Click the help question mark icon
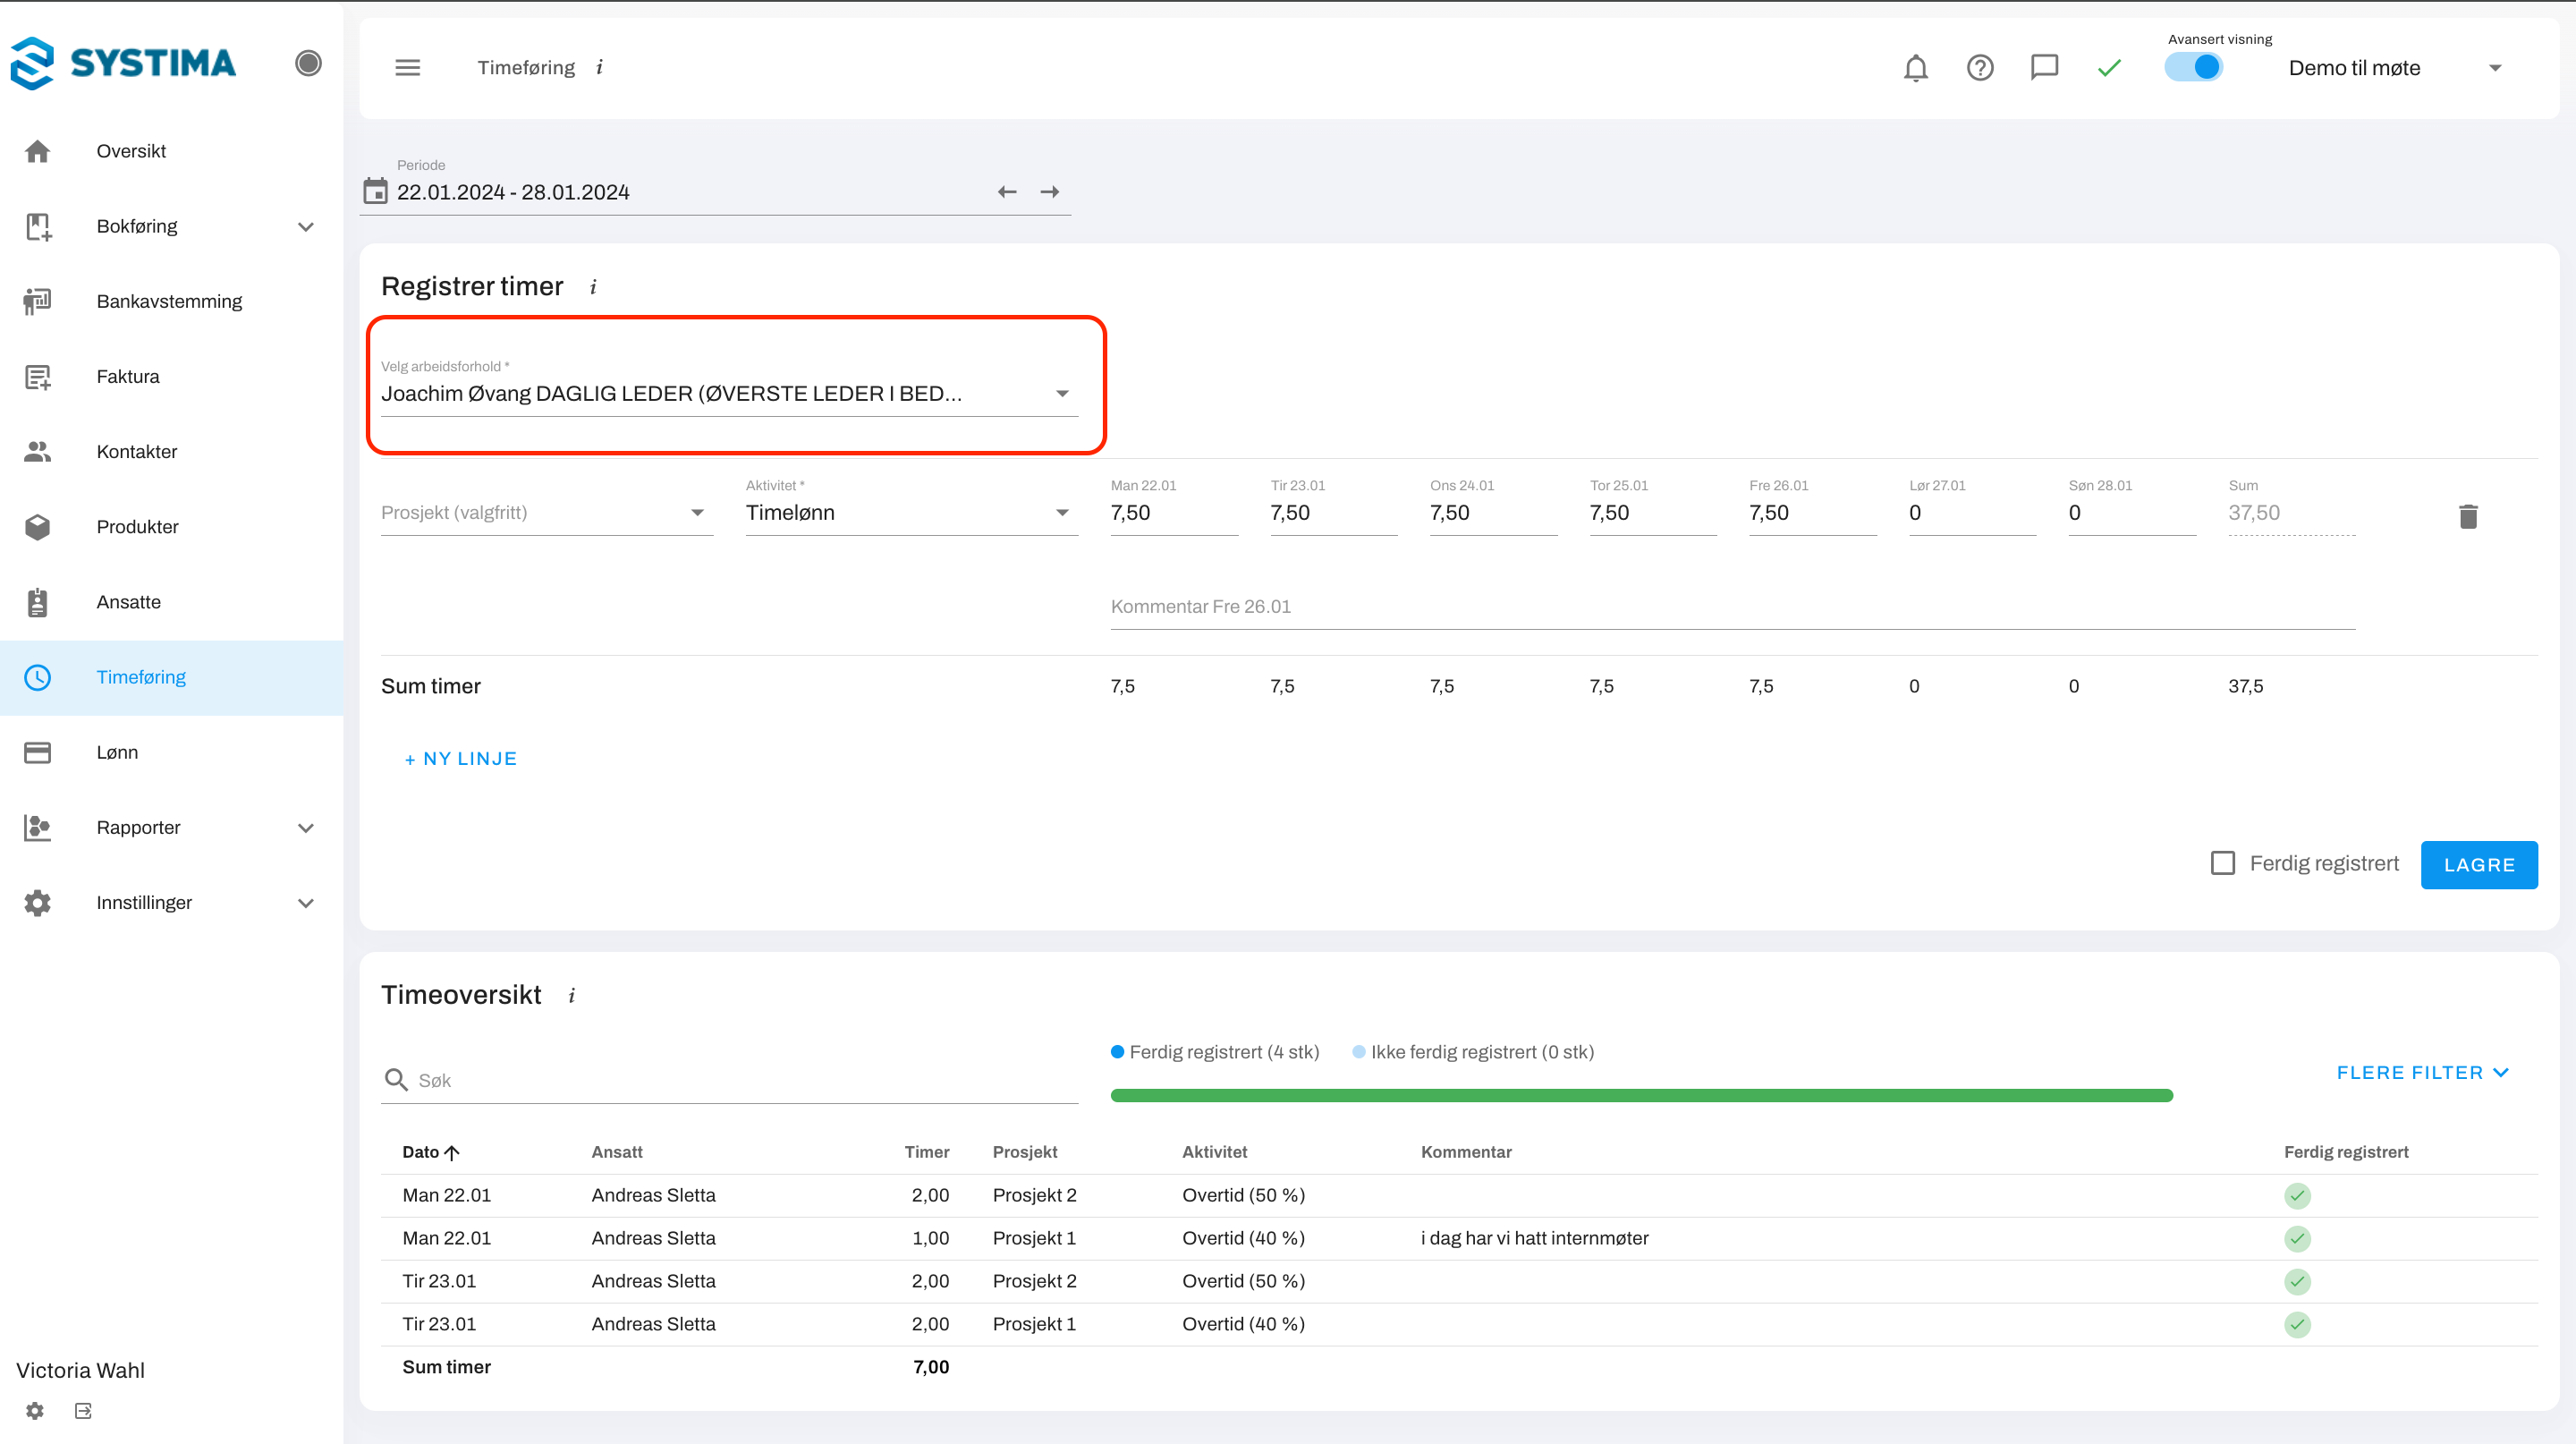Image resolution: width=2576 pixels, height=1444 pixels. tap(1979, 68)
